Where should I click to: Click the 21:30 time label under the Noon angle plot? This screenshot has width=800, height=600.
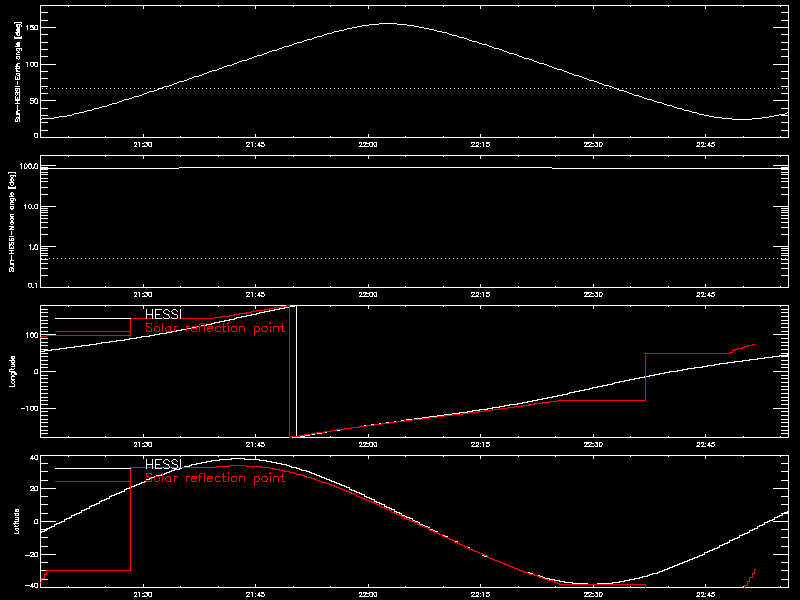tap(143, 295)
